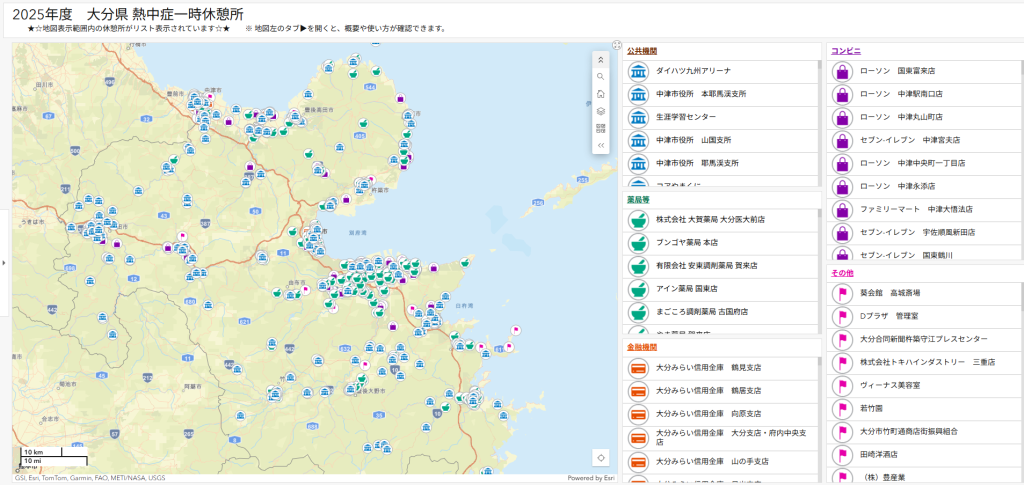Click bag icon beside ローソン 中津丸山町店
This screenshot has width=1024, height=485.
tap(842, 117)
